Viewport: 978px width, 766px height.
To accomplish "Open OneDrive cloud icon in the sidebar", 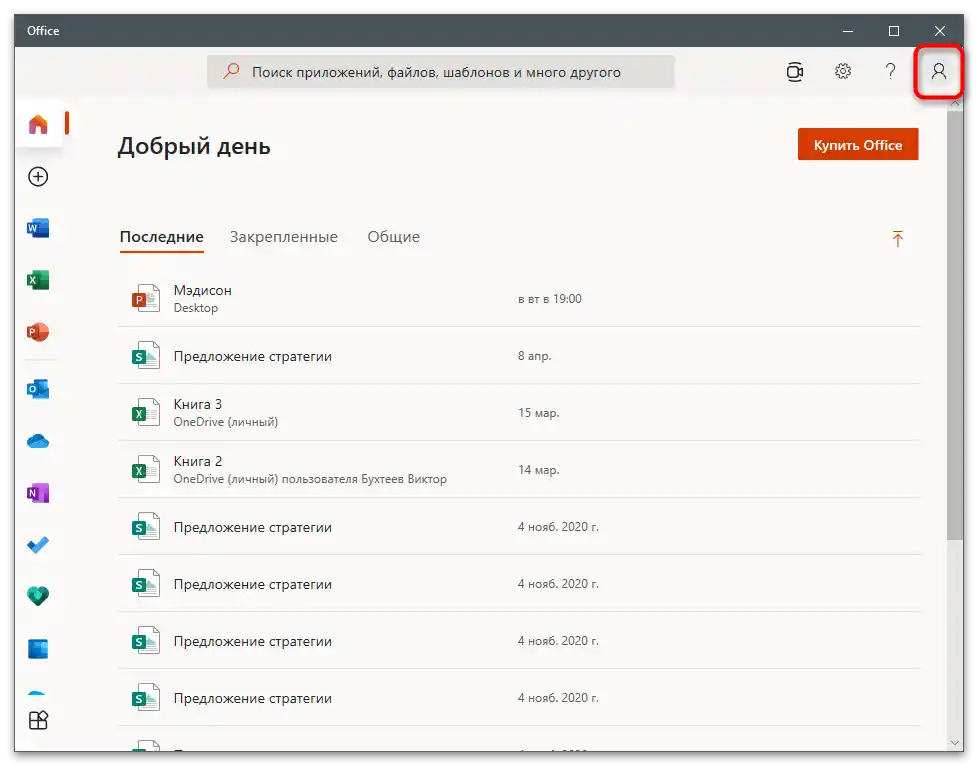I will coord(38,442).
